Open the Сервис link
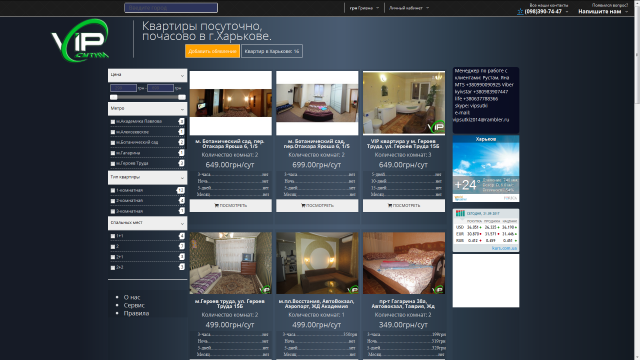Image resolution: width=640 pixels, height=360 pixels. [x=134, y=305]
